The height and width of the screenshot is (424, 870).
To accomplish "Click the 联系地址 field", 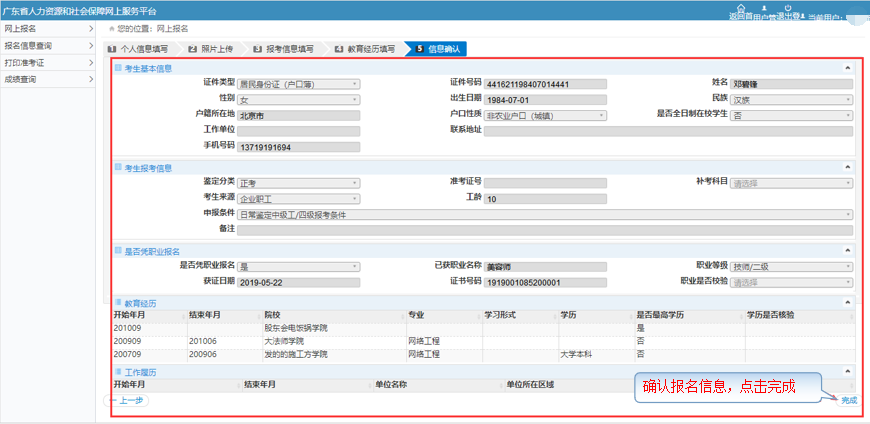I will 668,132.
